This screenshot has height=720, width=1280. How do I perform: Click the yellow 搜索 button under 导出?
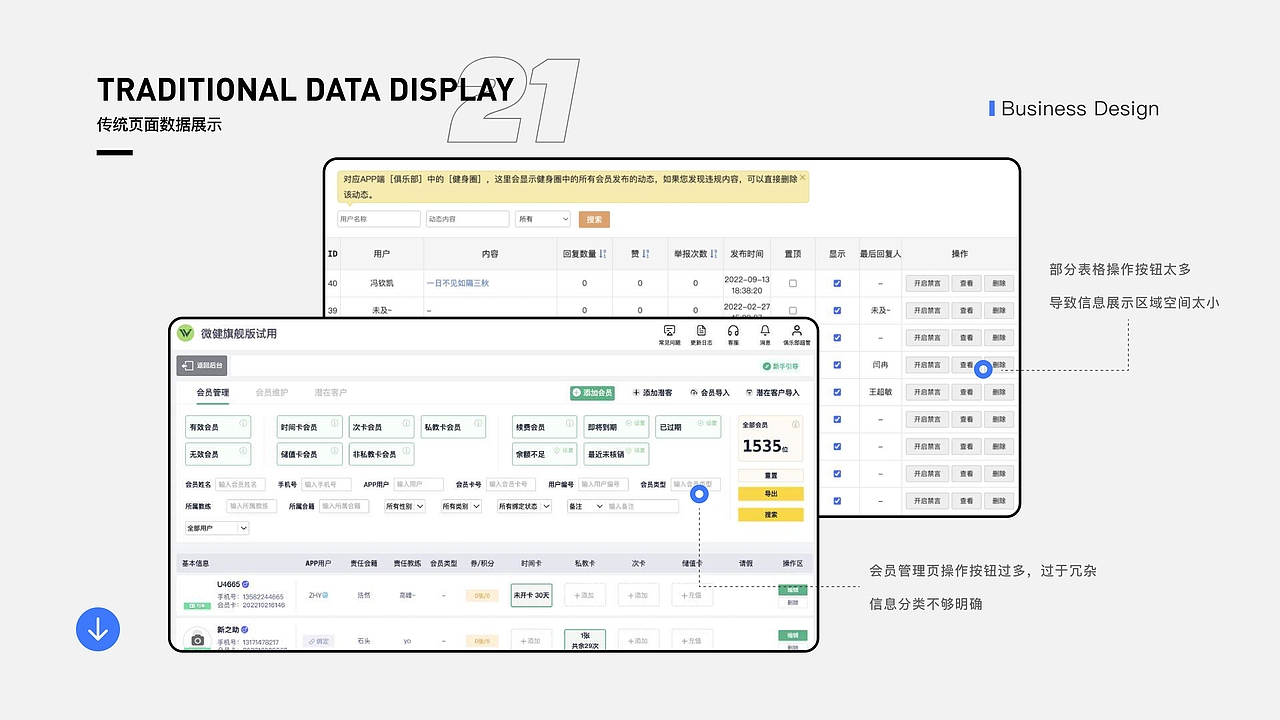(x=771, y=515)
